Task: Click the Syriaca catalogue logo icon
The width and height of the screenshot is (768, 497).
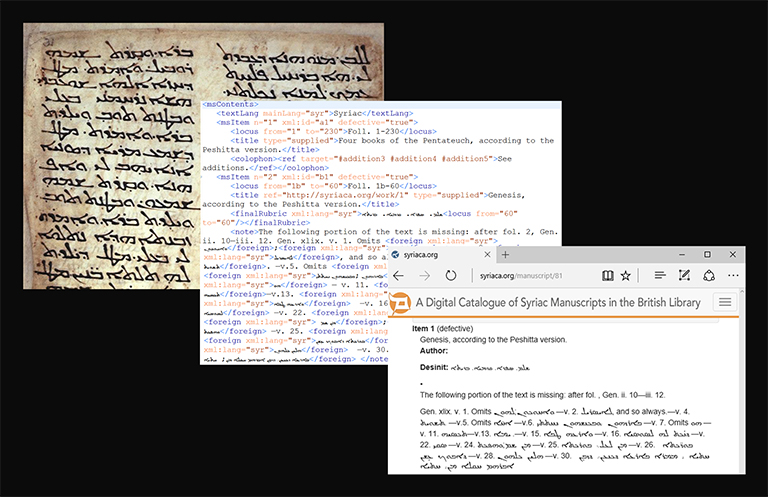Action: click(x=400, y=303)
